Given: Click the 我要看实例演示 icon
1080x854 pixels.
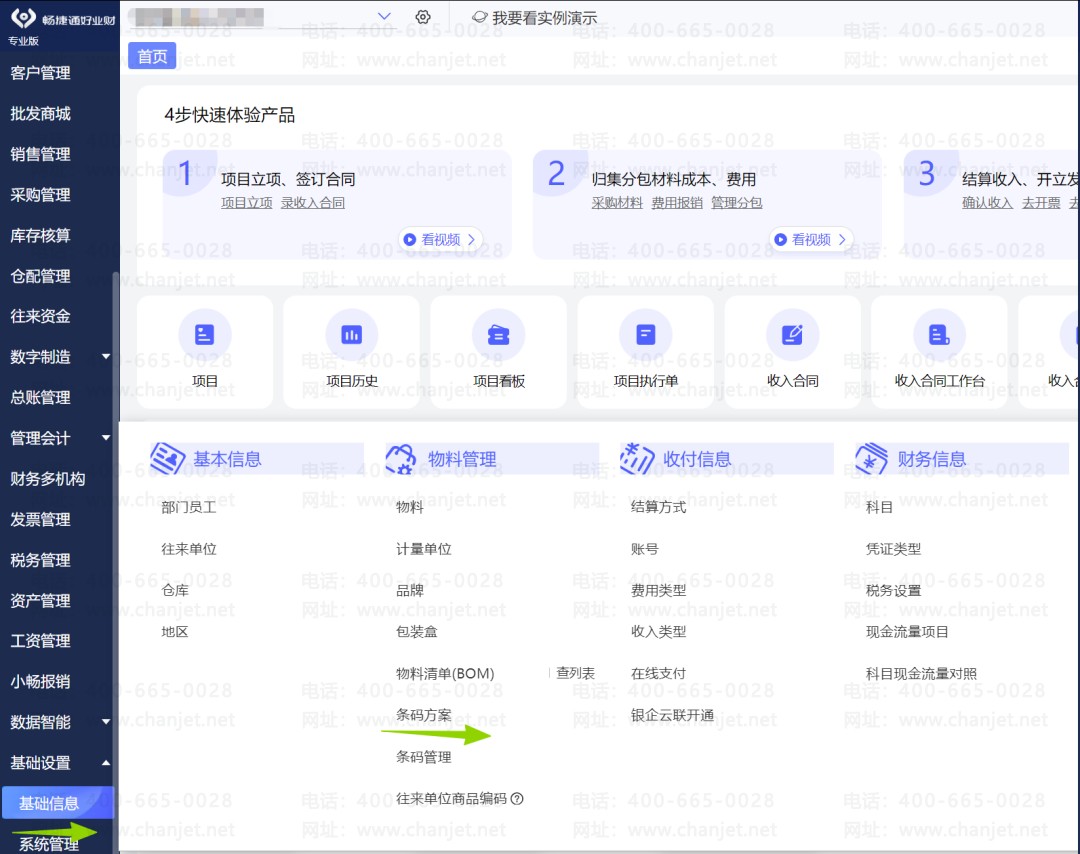Looking at the screenshot, I should pos(479,17).
